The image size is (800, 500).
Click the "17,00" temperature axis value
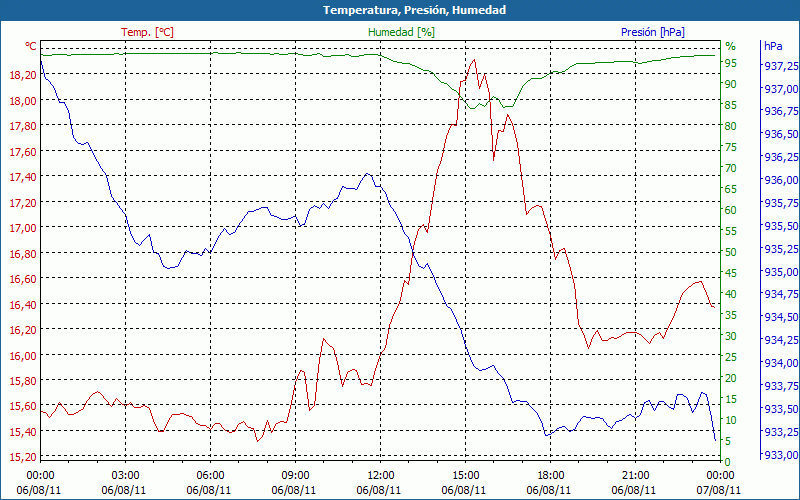coord(23,228)
